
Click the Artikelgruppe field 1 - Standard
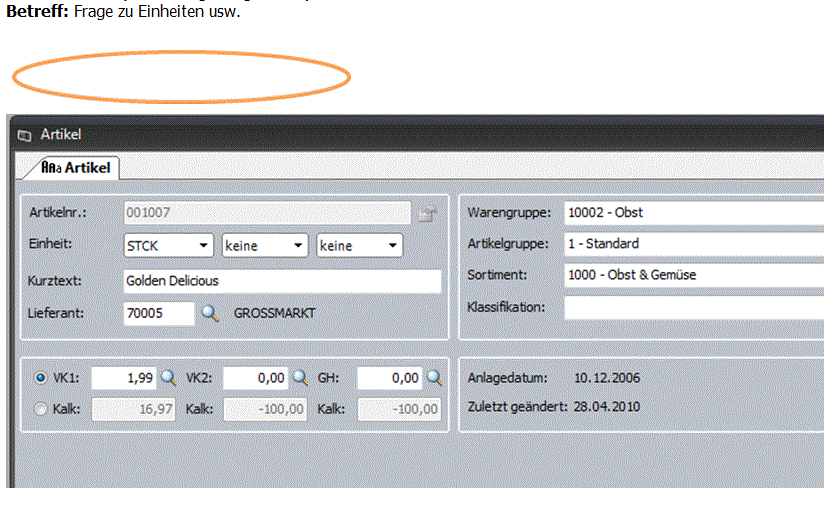692,243
